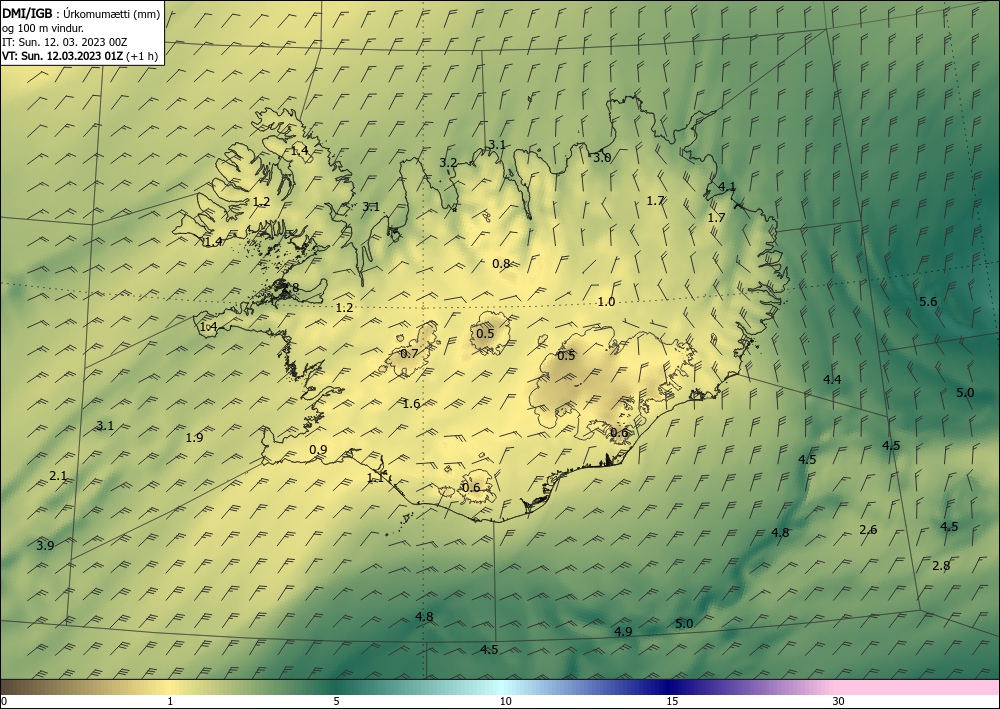This screenshot has width=1000, height=709.
Task: Click the '0' label of the color scale
Action: pos(4,702)
